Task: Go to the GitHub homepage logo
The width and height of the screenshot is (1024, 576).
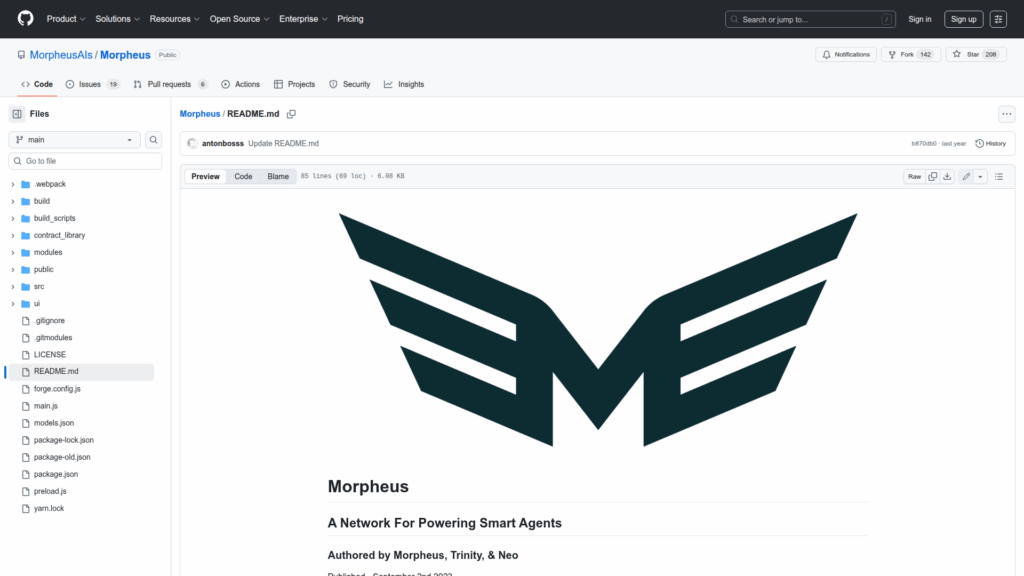Action: [x=25, y=18]
